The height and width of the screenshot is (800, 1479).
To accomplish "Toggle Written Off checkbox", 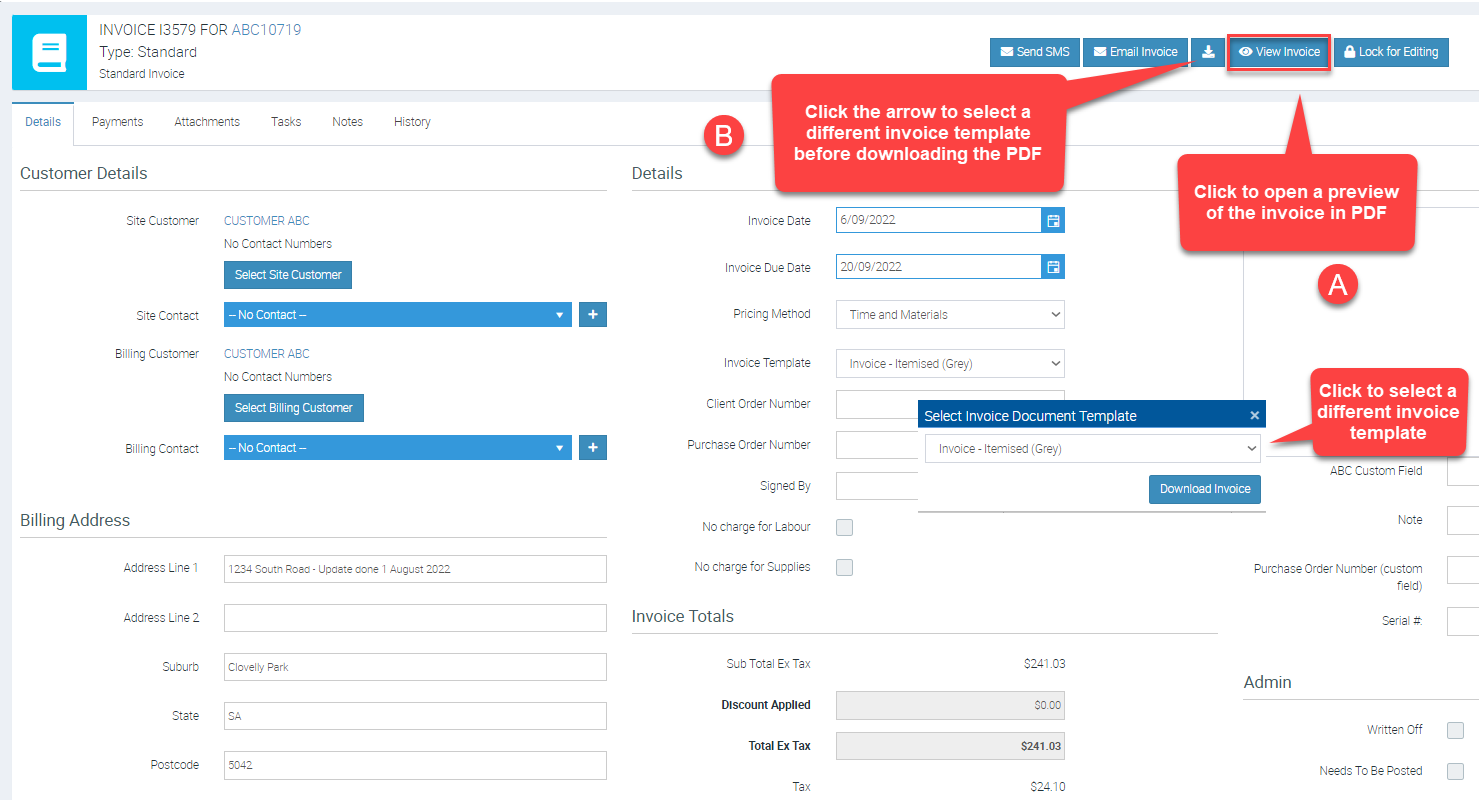I will [1455, 730].
